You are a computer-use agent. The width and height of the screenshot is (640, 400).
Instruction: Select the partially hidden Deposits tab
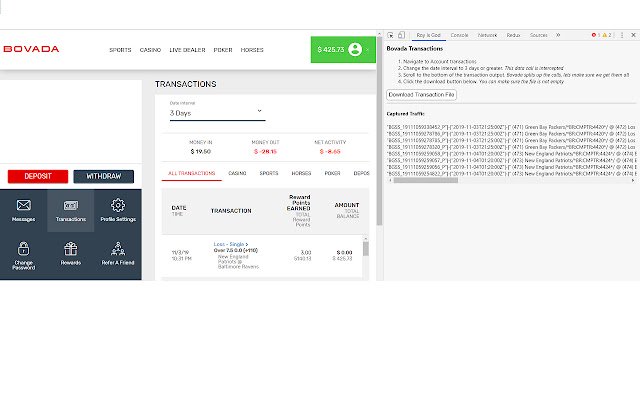(x=361, y=173)
